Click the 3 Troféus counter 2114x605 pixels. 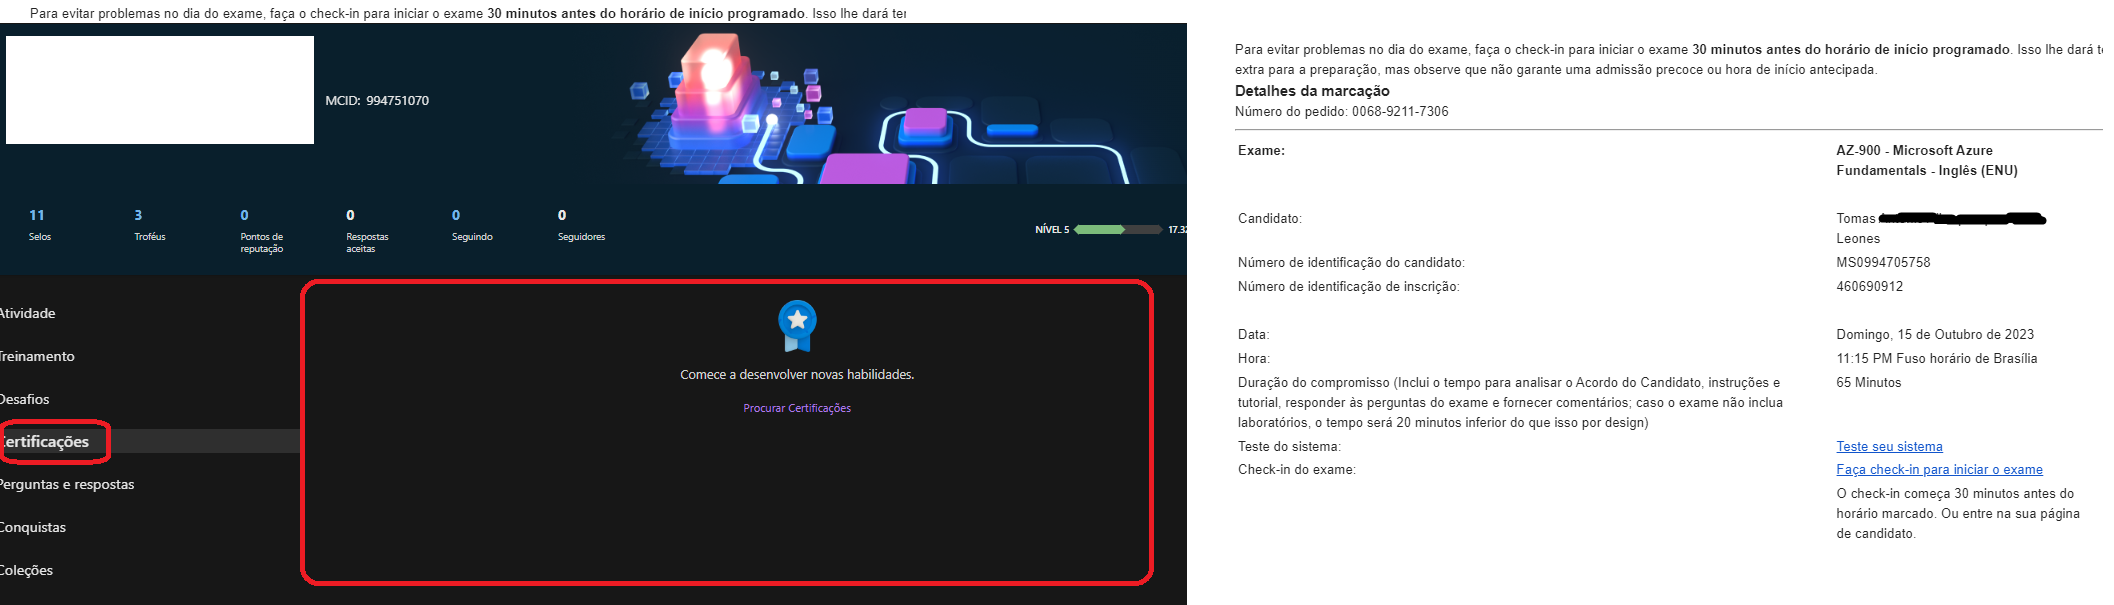pyautogui.click(x=150, y=225)
